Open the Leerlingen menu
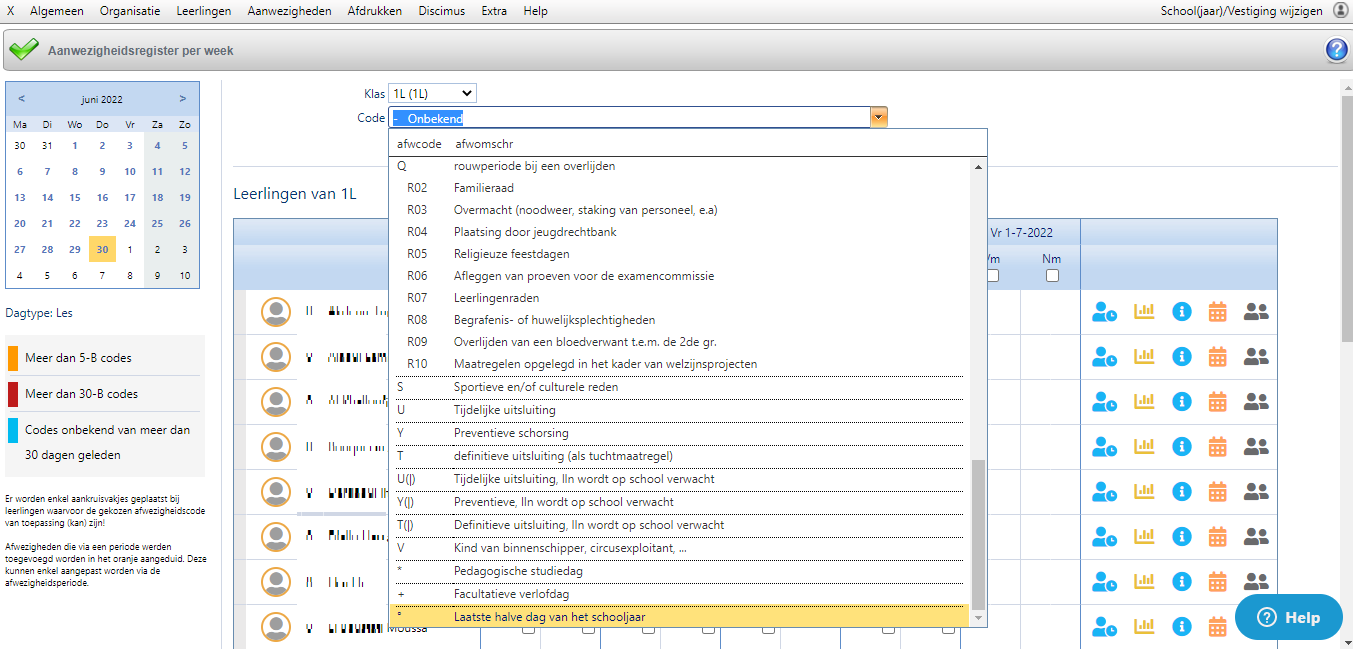Image resolution: width=1353 pixels, height=649 pixels. (x=203, y=11)
